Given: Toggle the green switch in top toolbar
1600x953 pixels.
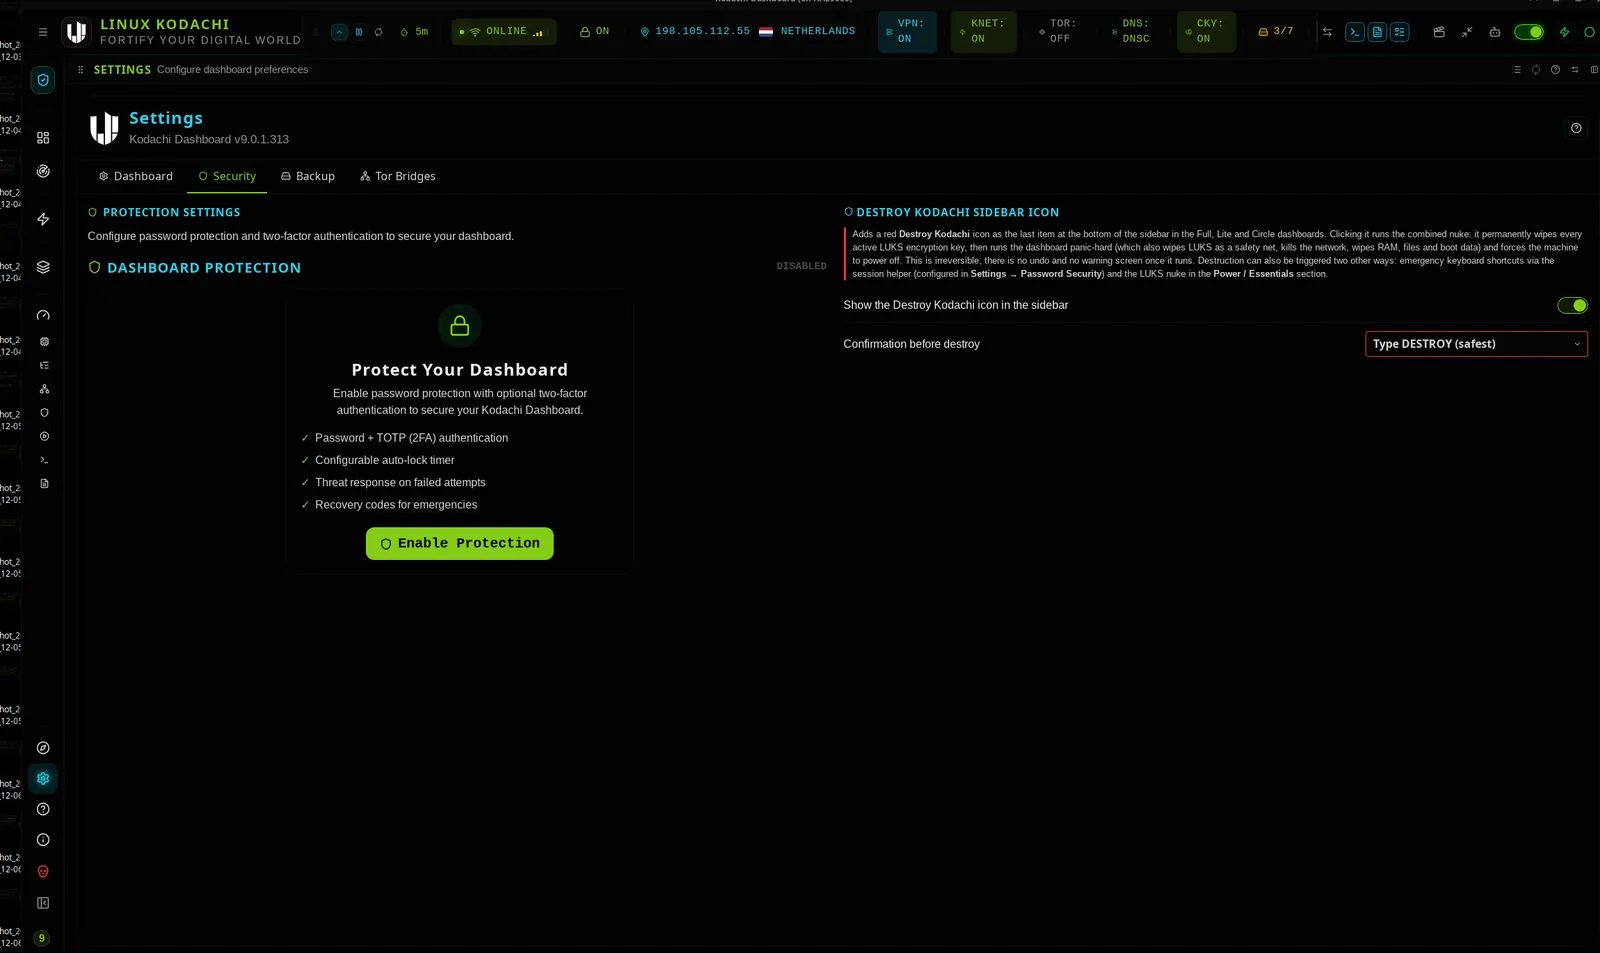Looking at the screenshot, I should click(1528, 32).
